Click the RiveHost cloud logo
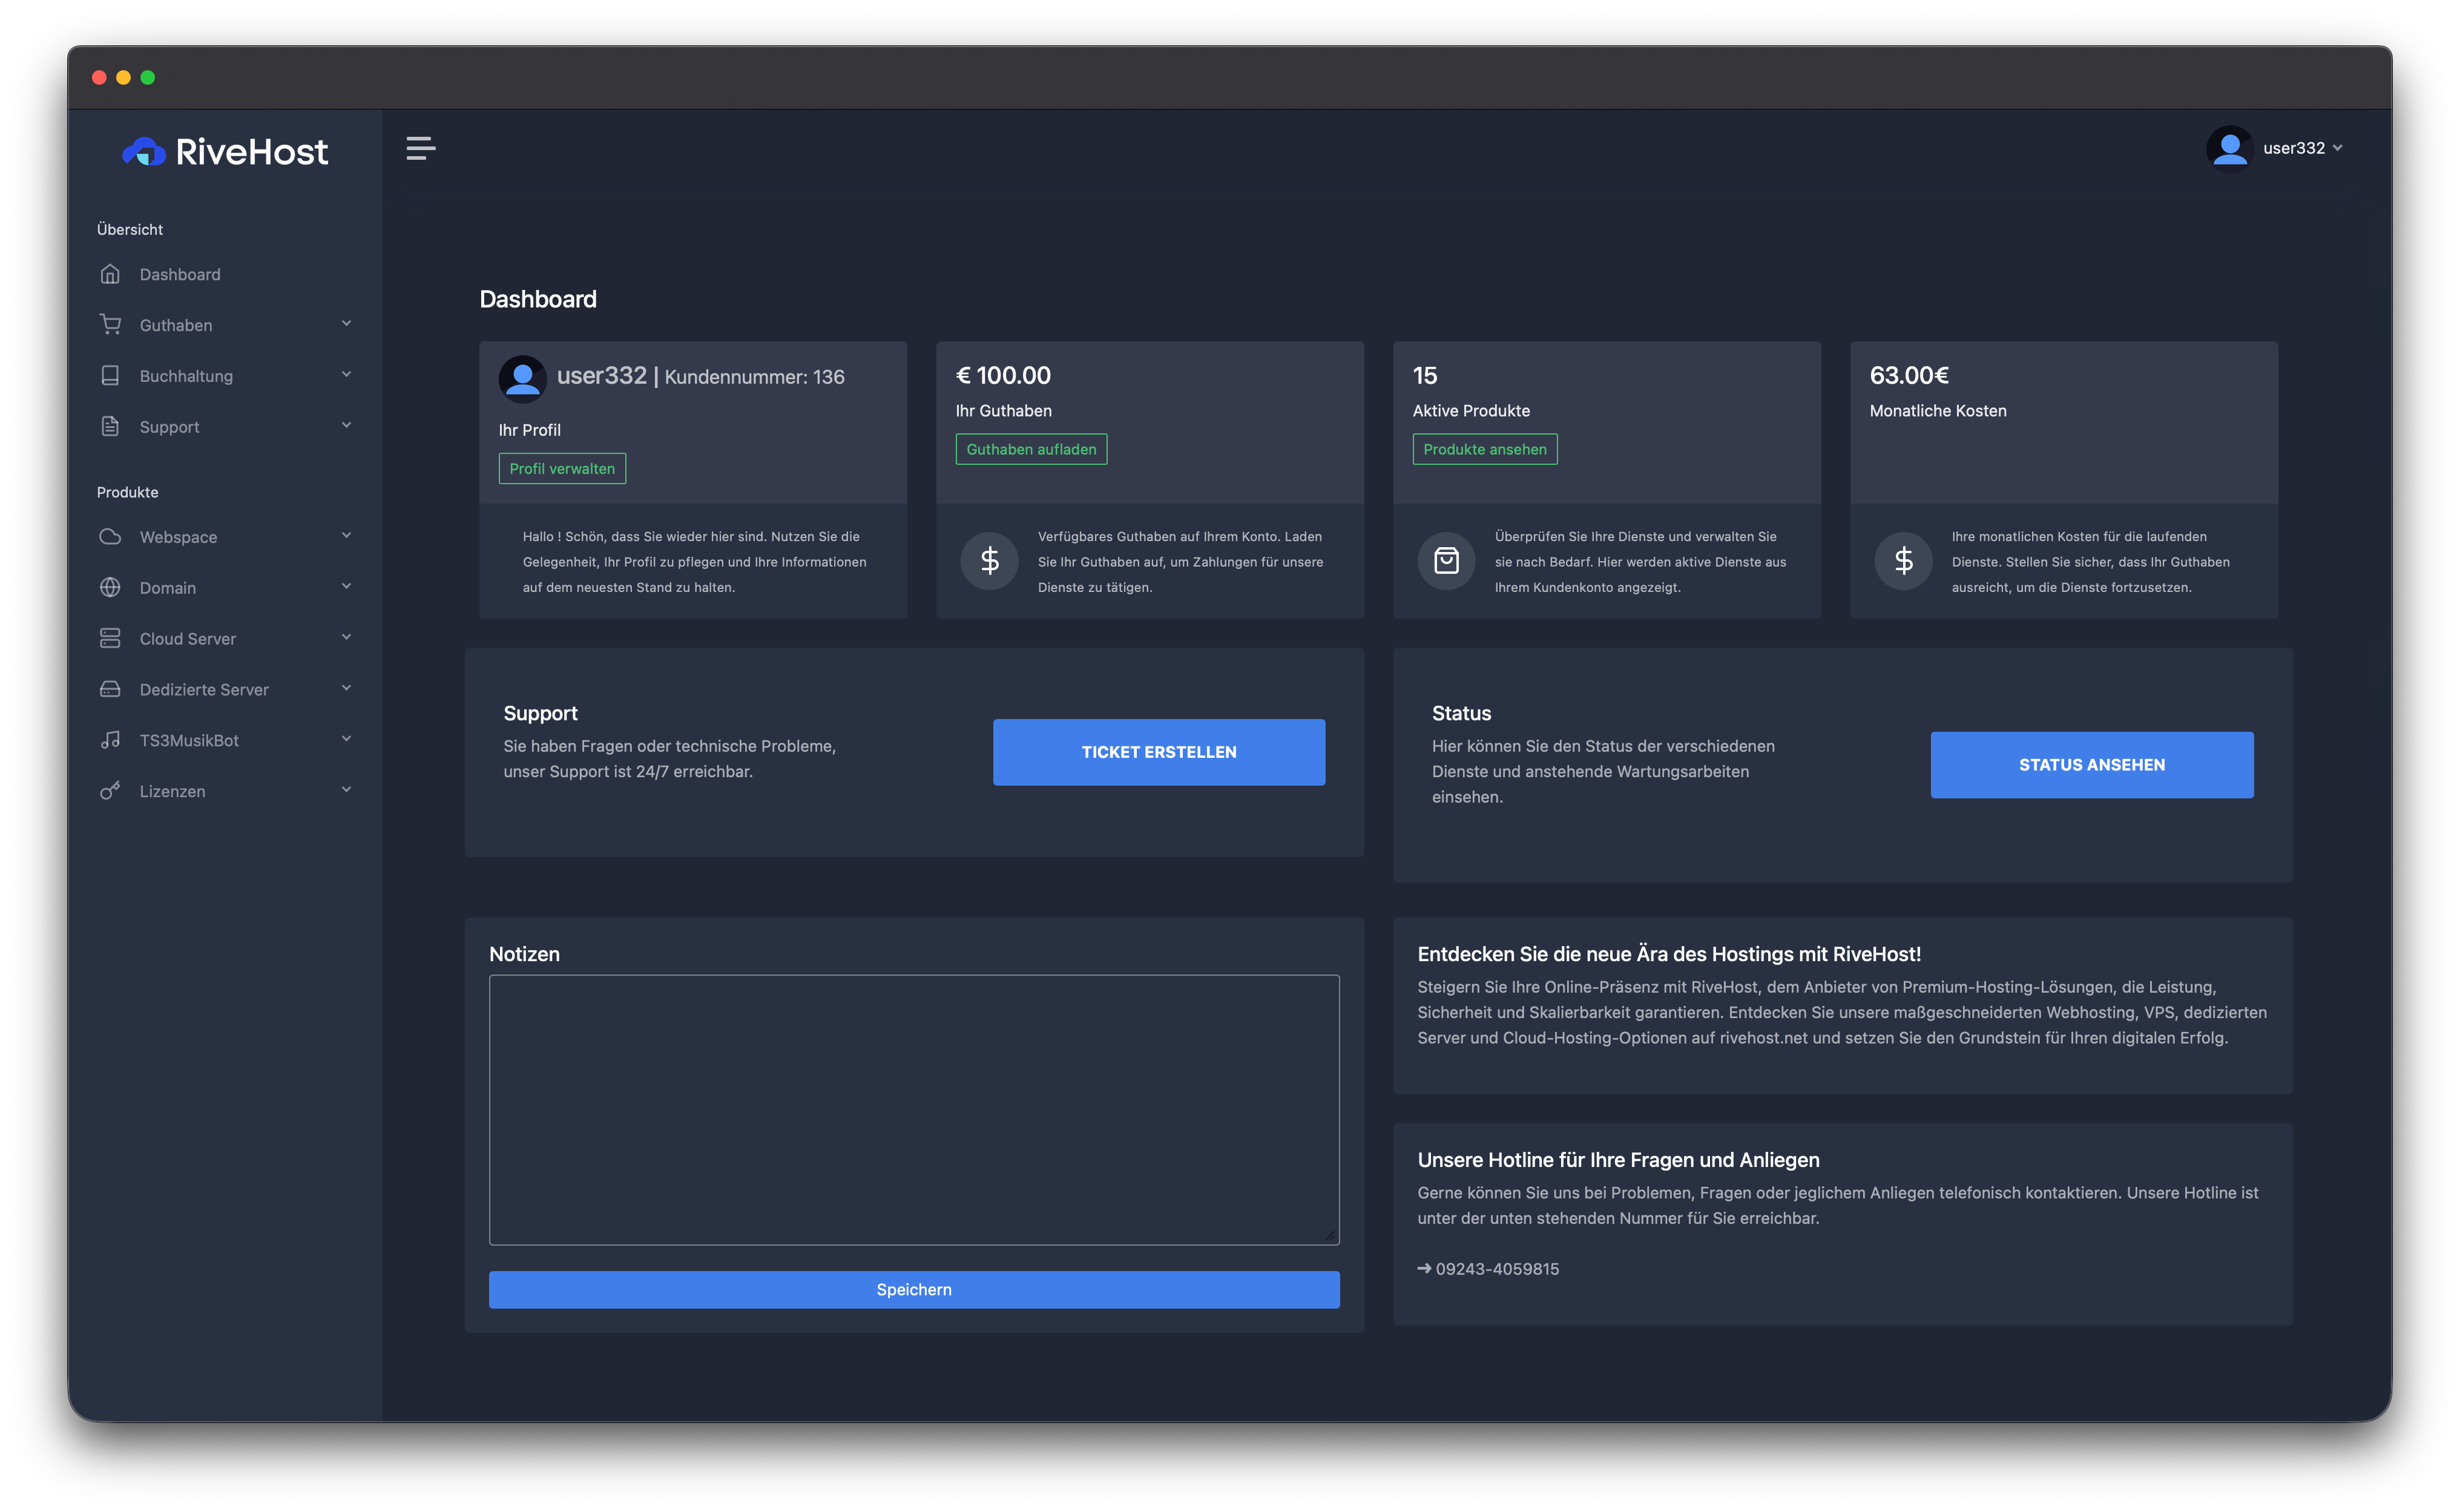 tap(144, 151)
